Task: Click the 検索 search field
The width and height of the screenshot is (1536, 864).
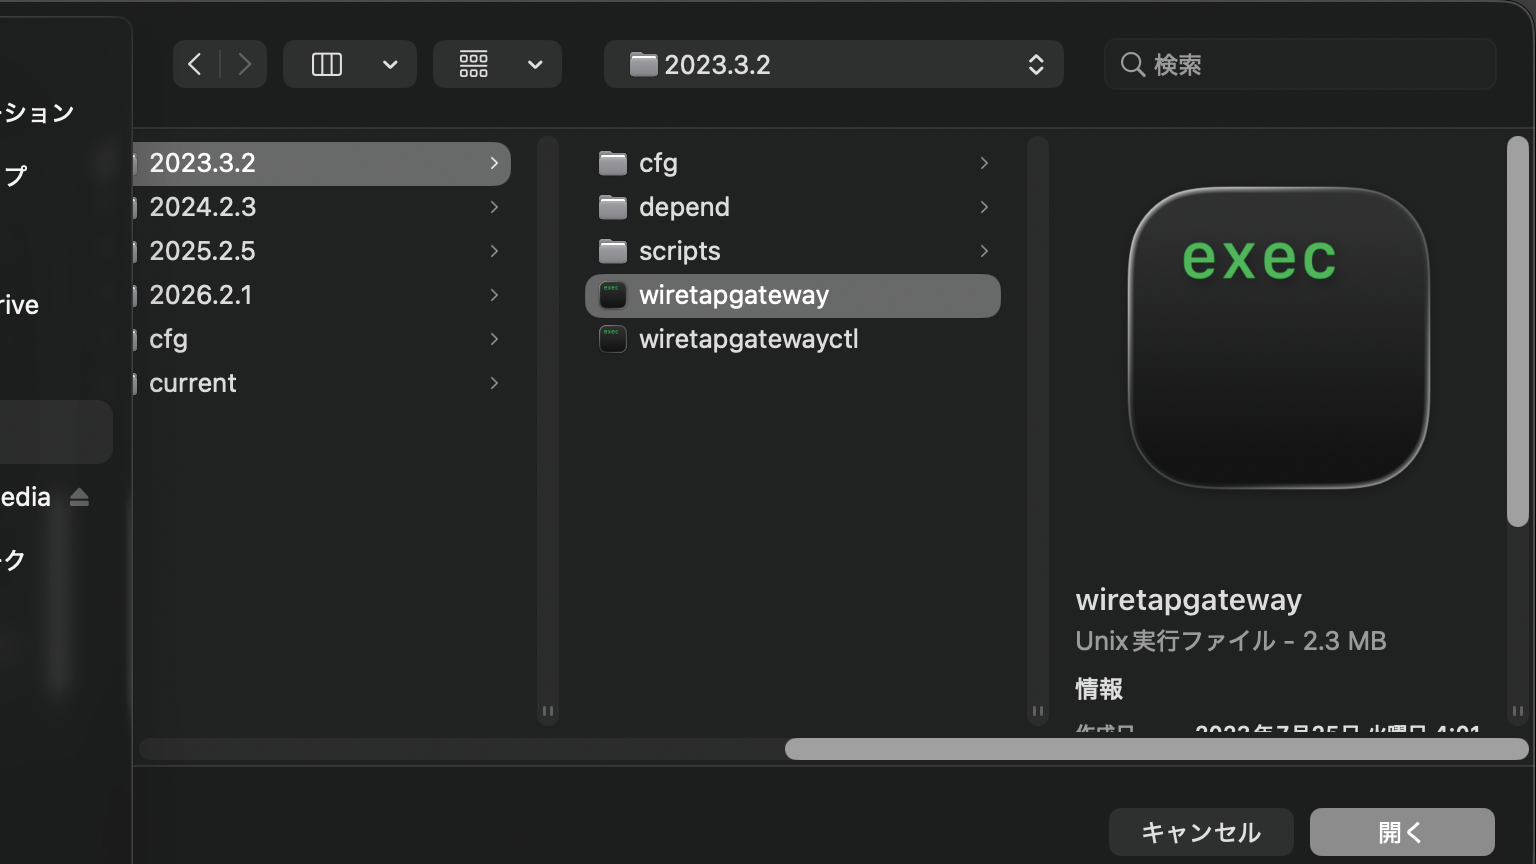Action: coord(1300,65)
